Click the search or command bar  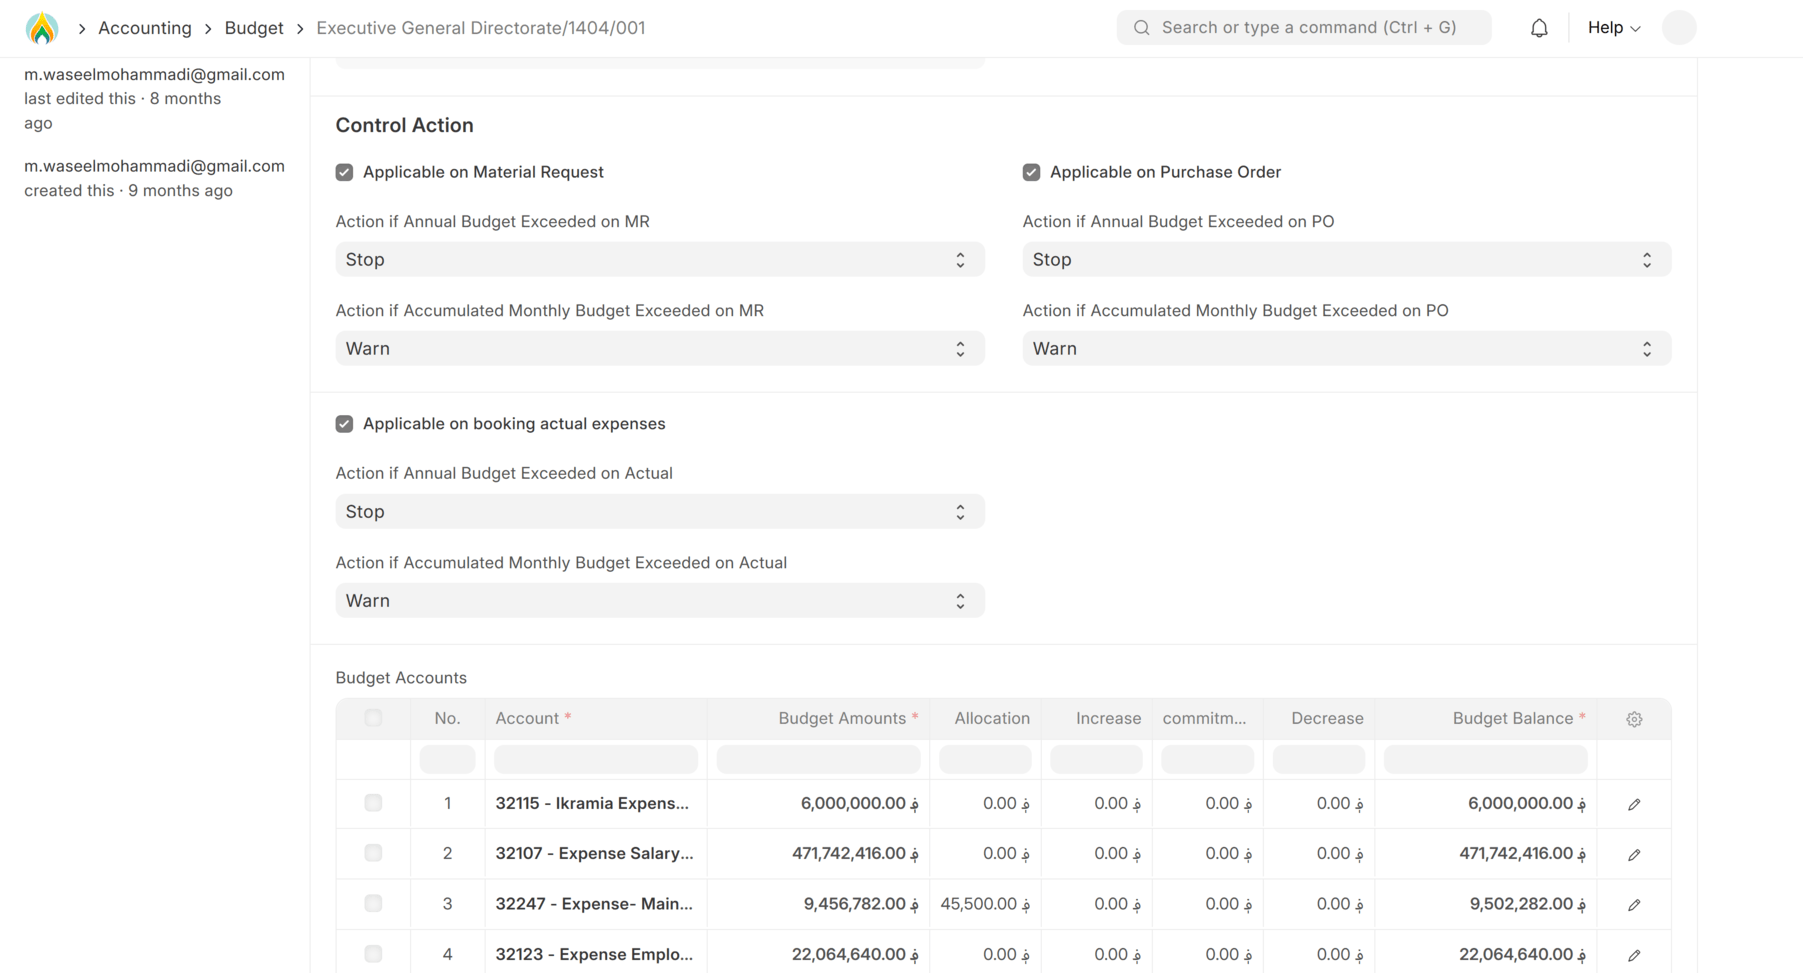[x=1303, y=28]
